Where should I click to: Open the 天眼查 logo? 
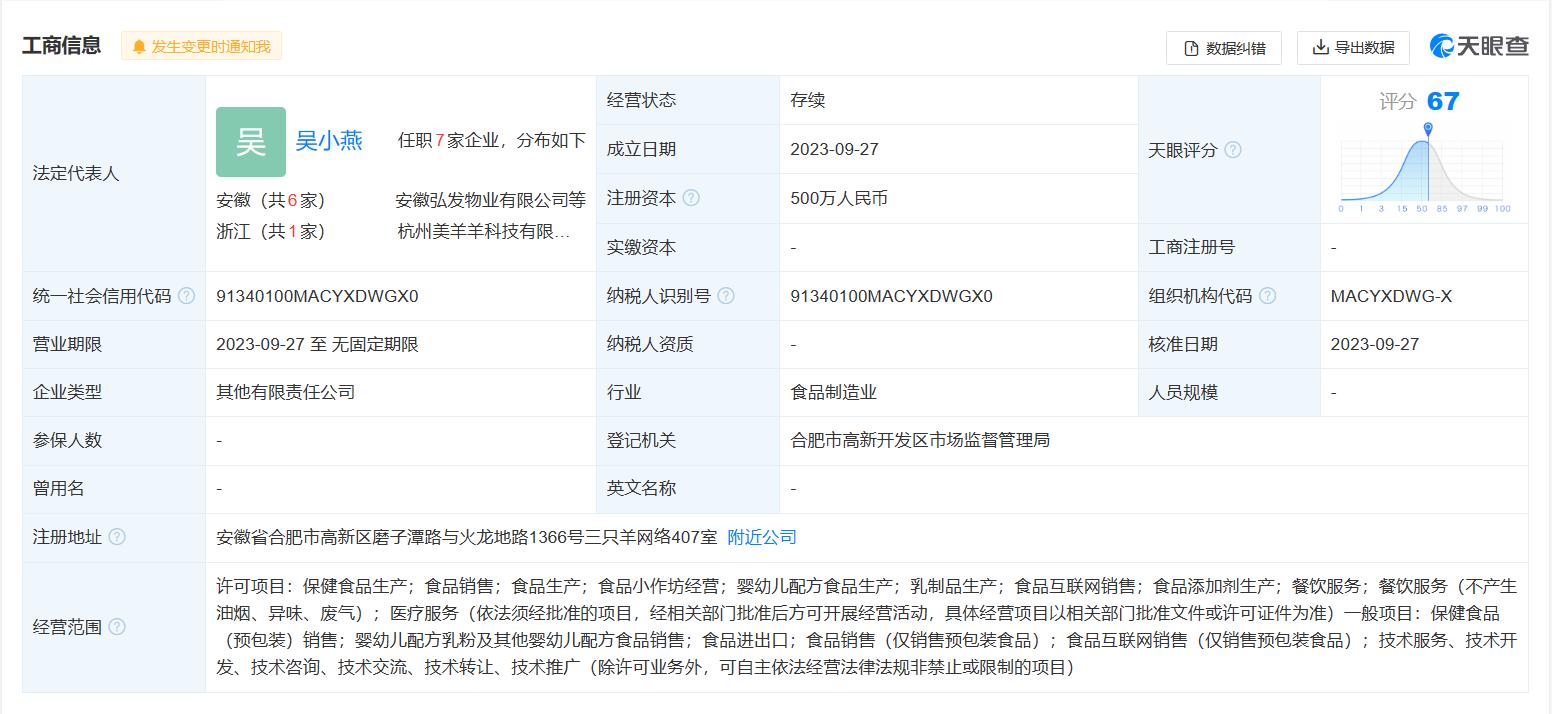tap(1479, 46)
